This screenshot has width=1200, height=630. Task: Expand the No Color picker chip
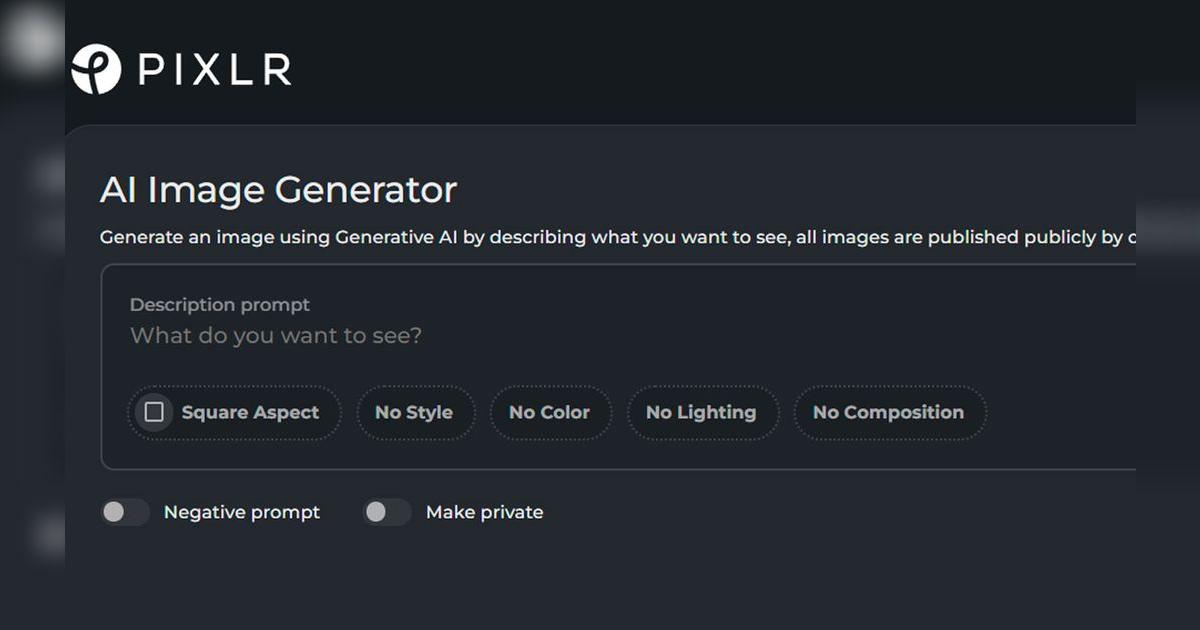coord(549,412)
